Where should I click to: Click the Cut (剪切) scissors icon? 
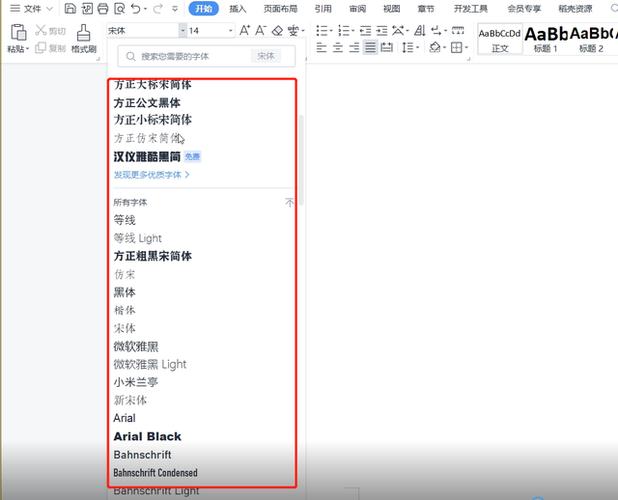pos(41,30)
